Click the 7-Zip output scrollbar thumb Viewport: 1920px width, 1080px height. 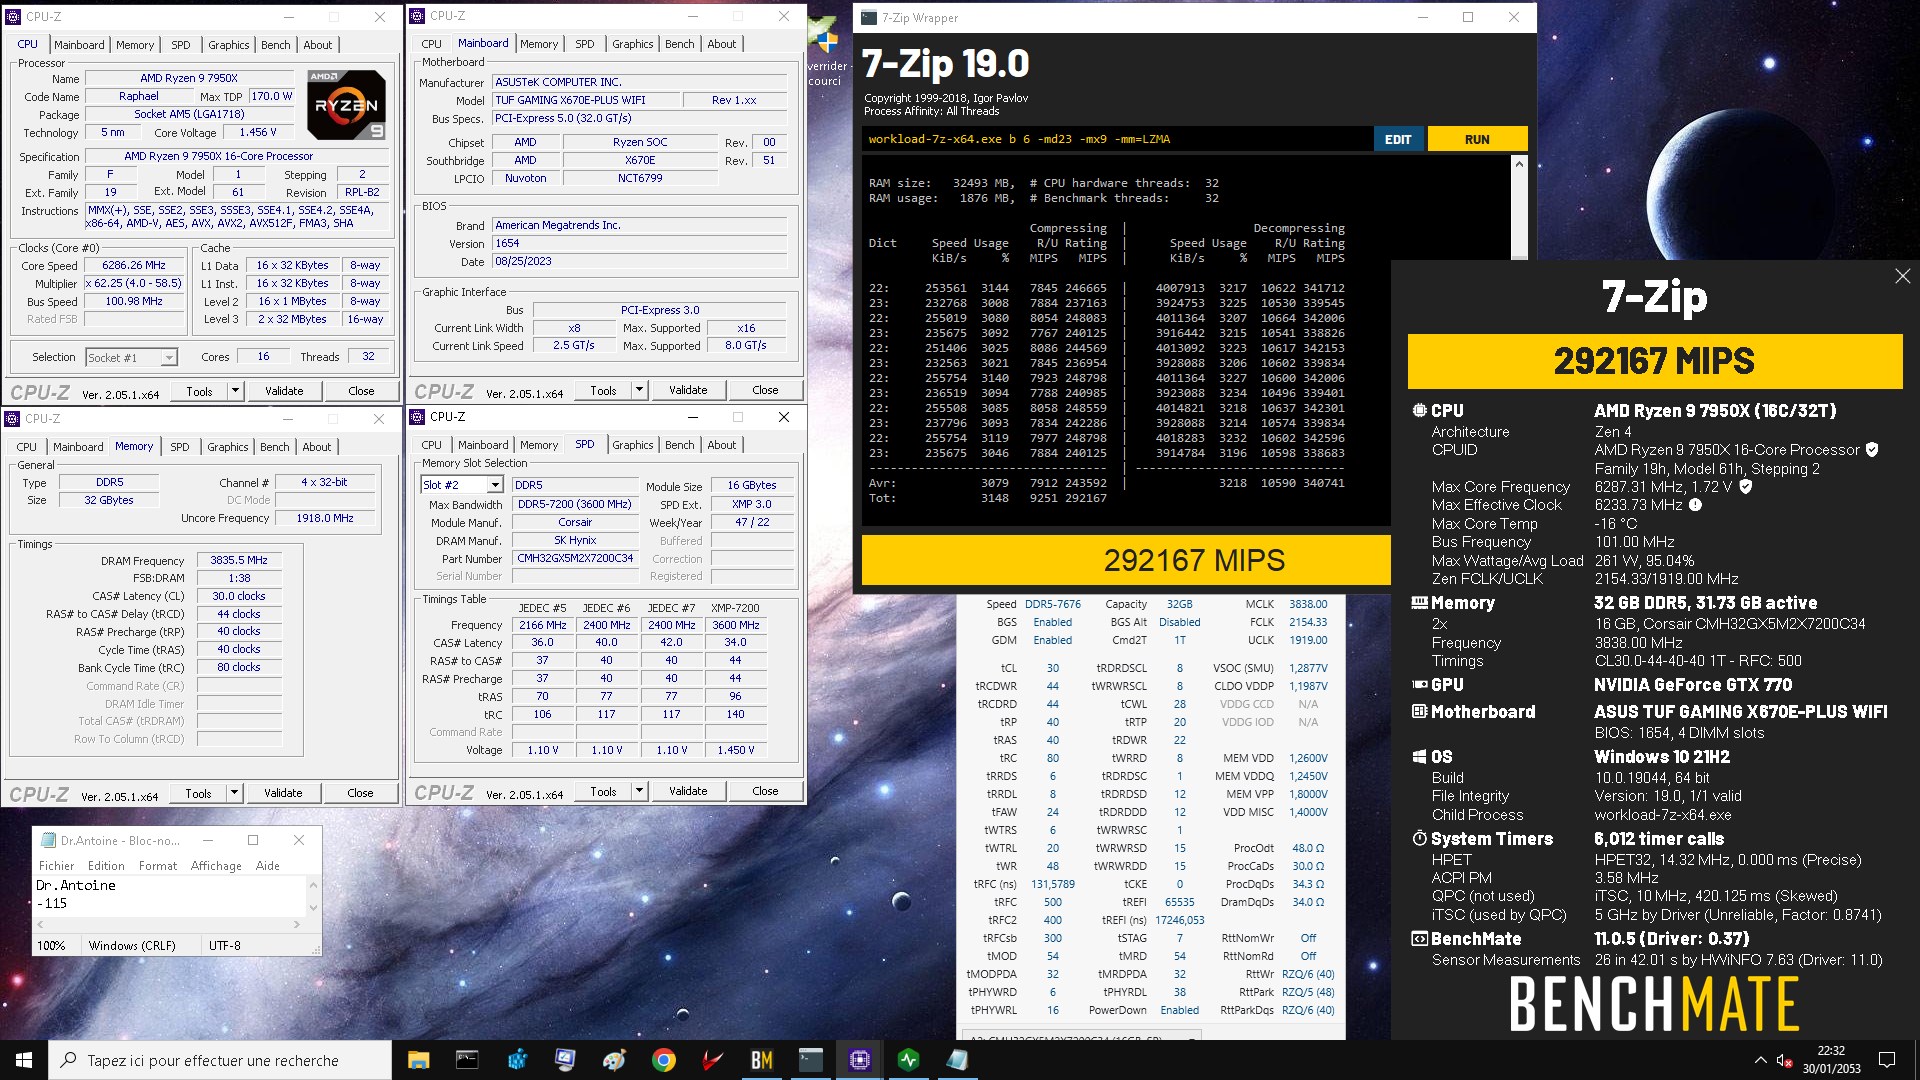click(x=1519, y=214)
